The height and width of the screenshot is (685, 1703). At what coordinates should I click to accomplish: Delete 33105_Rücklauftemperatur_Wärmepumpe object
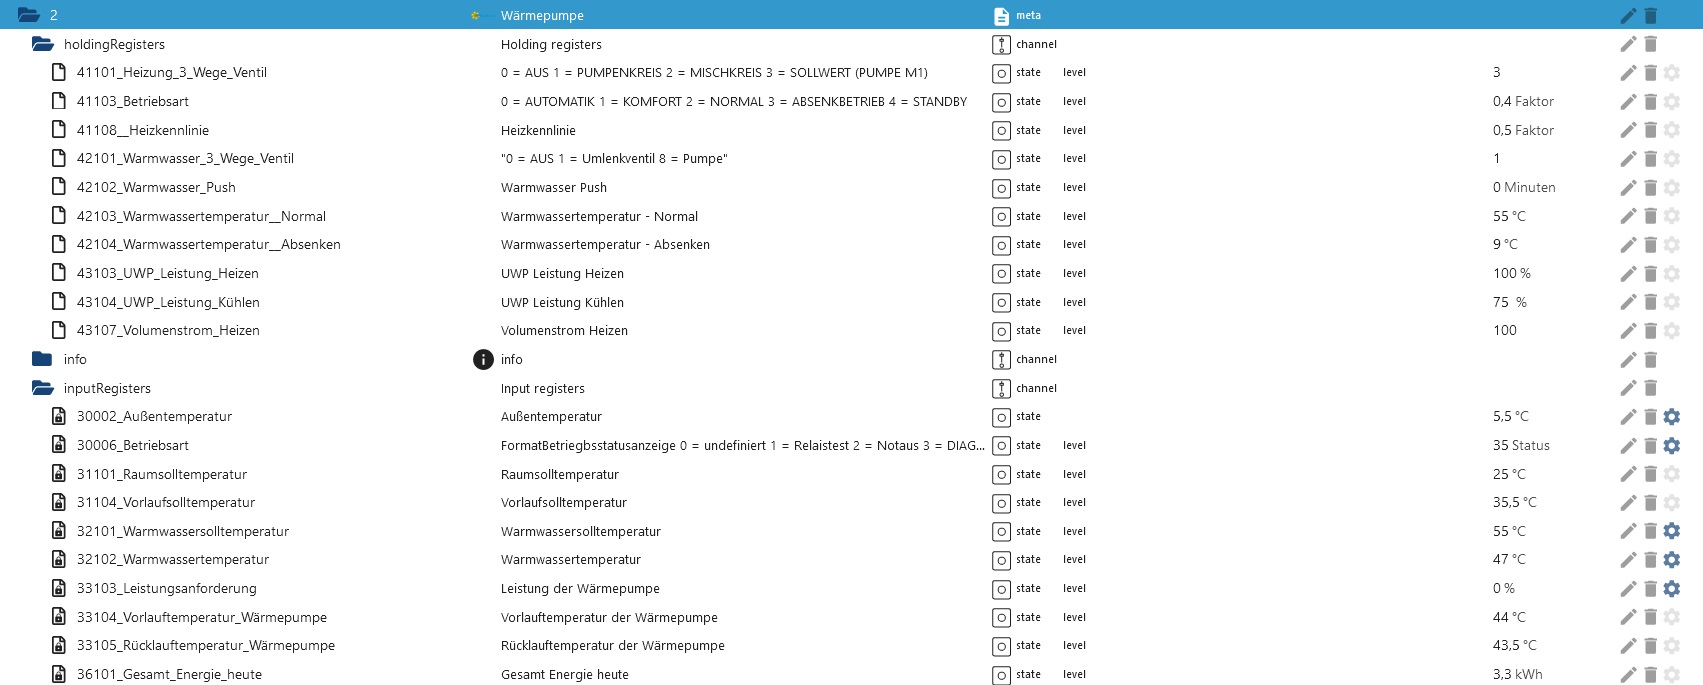click(1651, 646)
